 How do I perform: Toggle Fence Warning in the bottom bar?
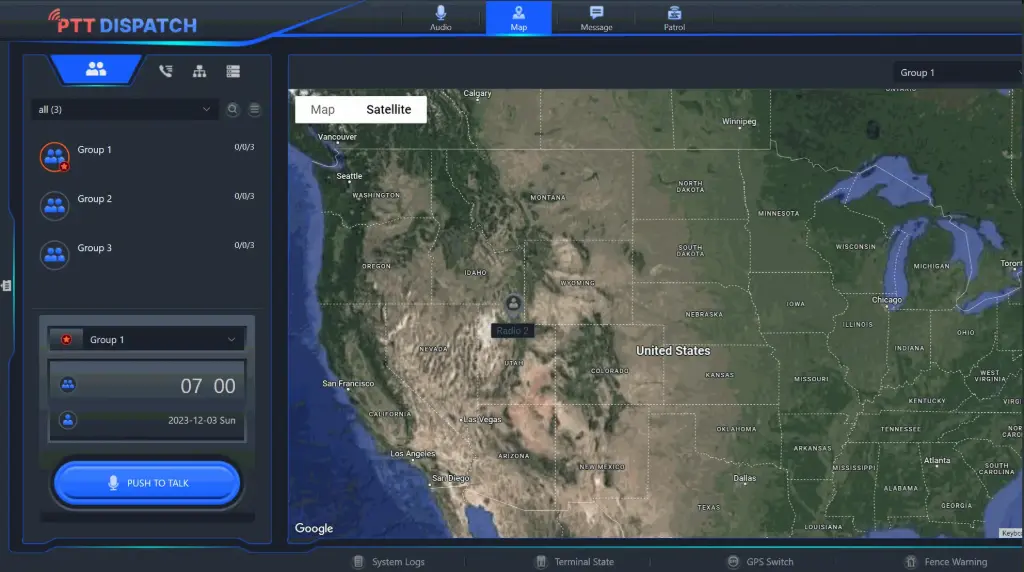pyautogui.click(x=910, y=562)
